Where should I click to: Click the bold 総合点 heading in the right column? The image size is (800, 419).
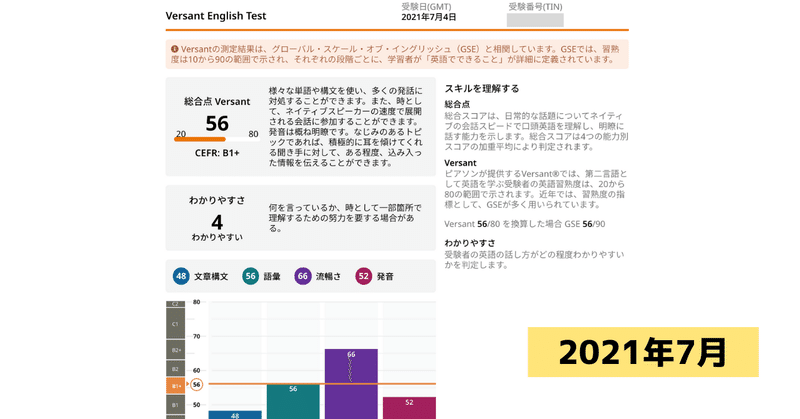click(457, 104)
